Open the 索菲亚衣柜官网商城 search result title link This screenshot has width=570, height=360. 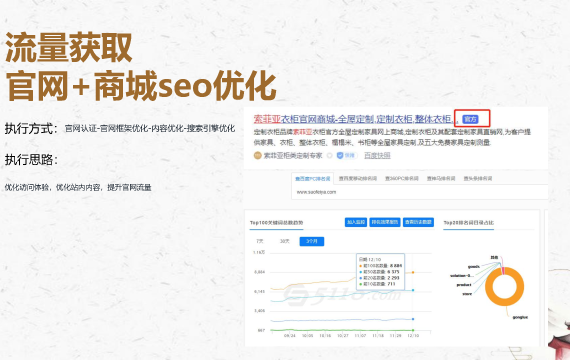click(x=355, y=119)
